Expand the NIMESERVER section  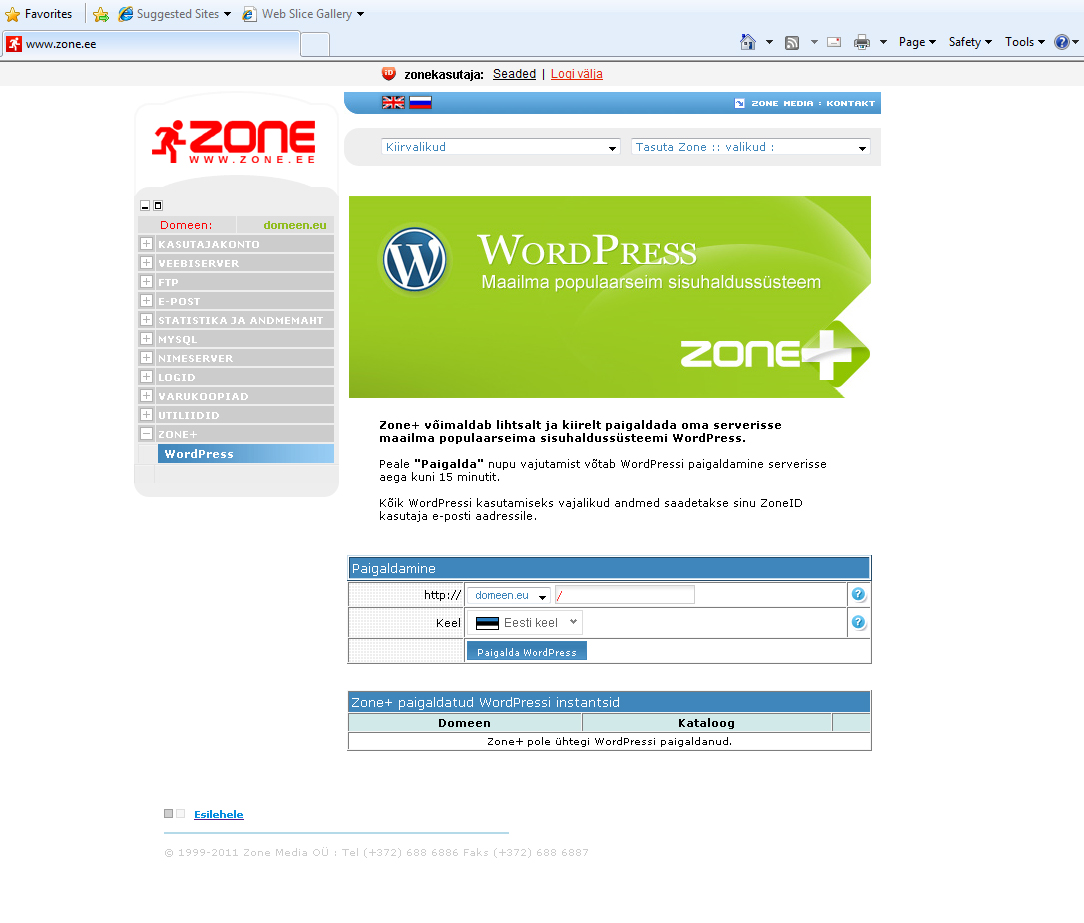point(147,357)
